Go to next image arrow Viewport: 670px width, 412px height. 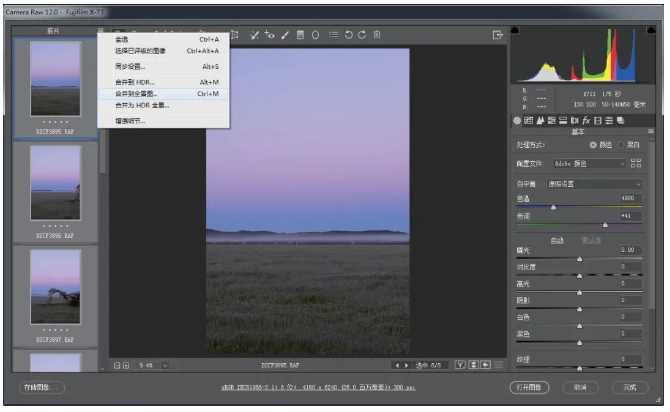(x=406, y=365)
